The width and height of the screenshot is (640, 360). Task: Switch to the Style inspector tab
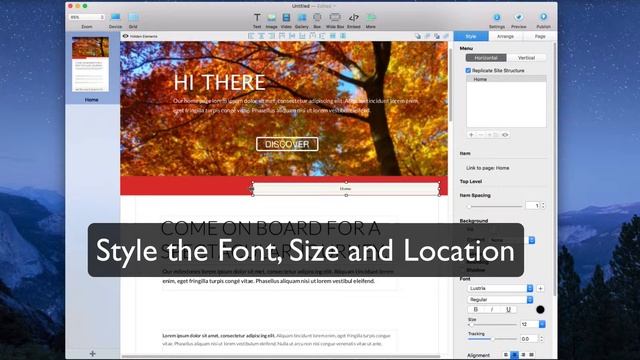pyautogui.click(x=471, y=36)
